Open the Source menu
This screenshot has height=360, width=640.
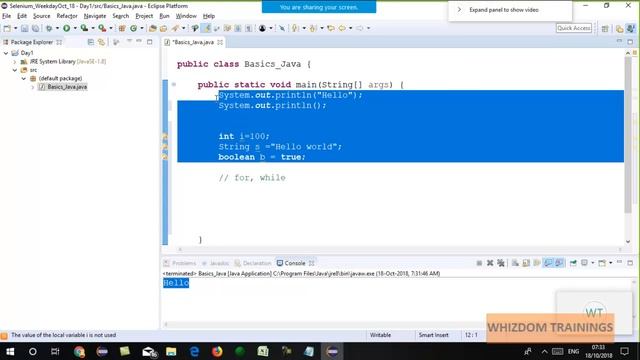[42, 16]
